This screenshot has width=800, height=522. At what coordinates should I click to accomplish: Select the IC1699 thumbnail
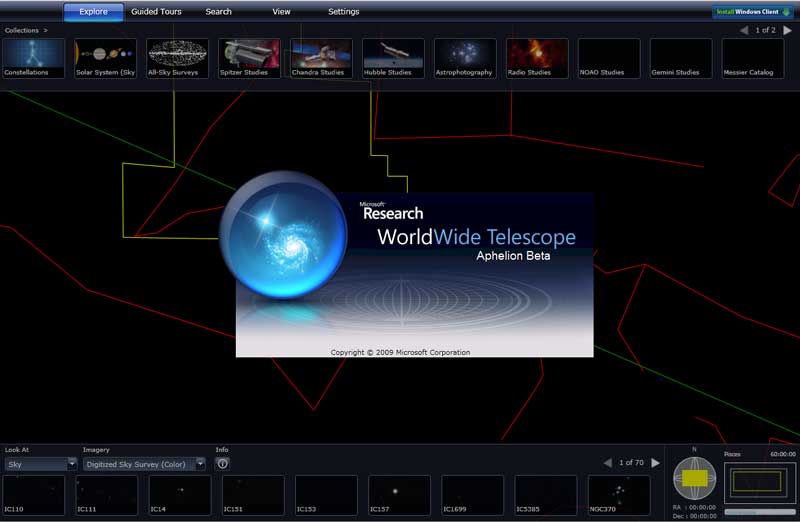click(x=472, y=495)
